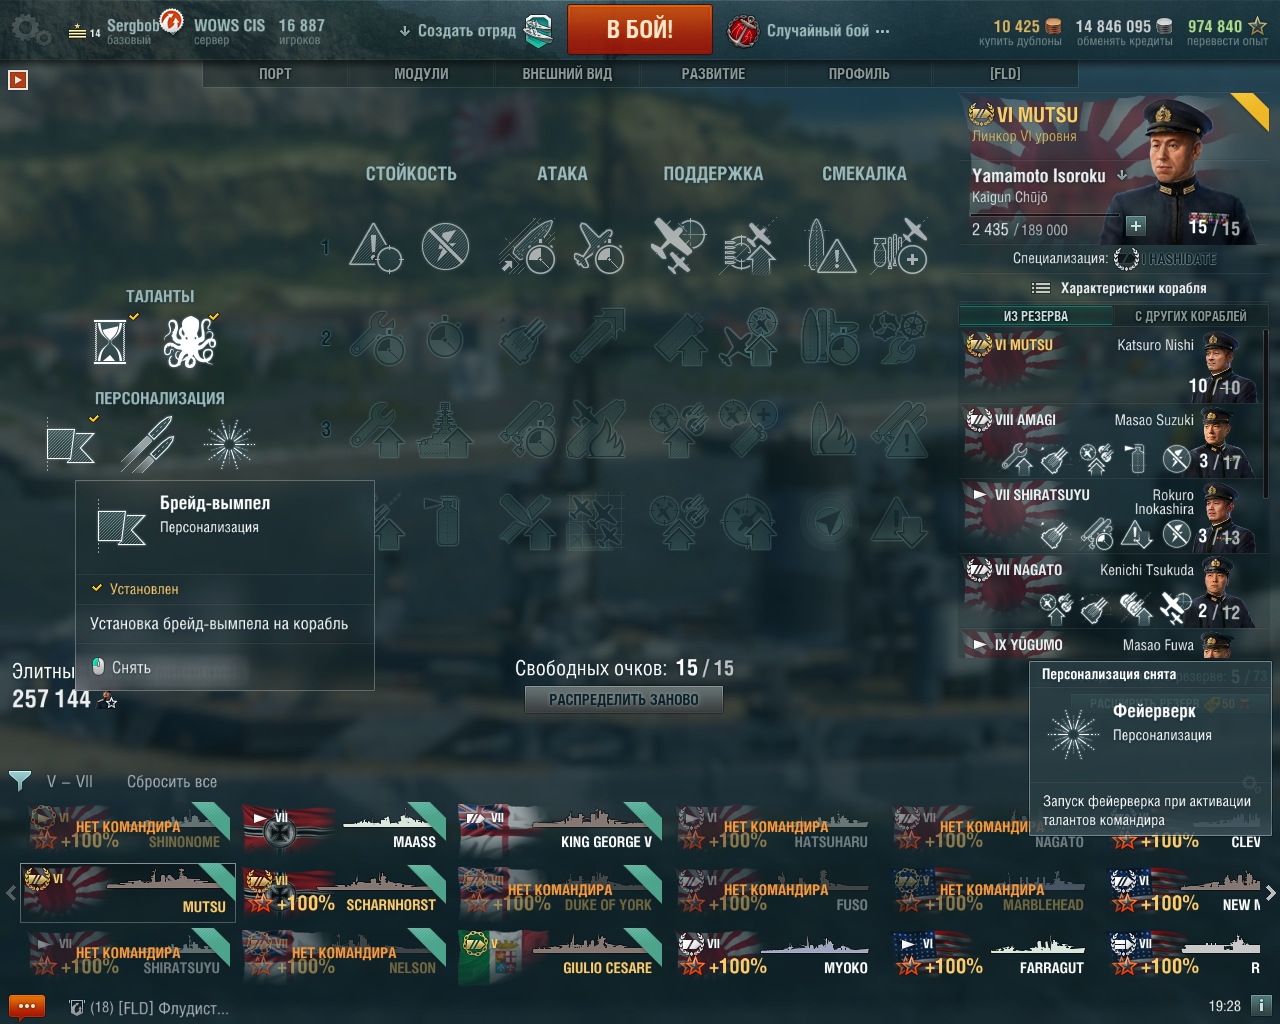The width and height of the screenshot is (1280, 1024).
Task: Toggle the broad pennant flag personalization
Action: (x=70, y=444)
